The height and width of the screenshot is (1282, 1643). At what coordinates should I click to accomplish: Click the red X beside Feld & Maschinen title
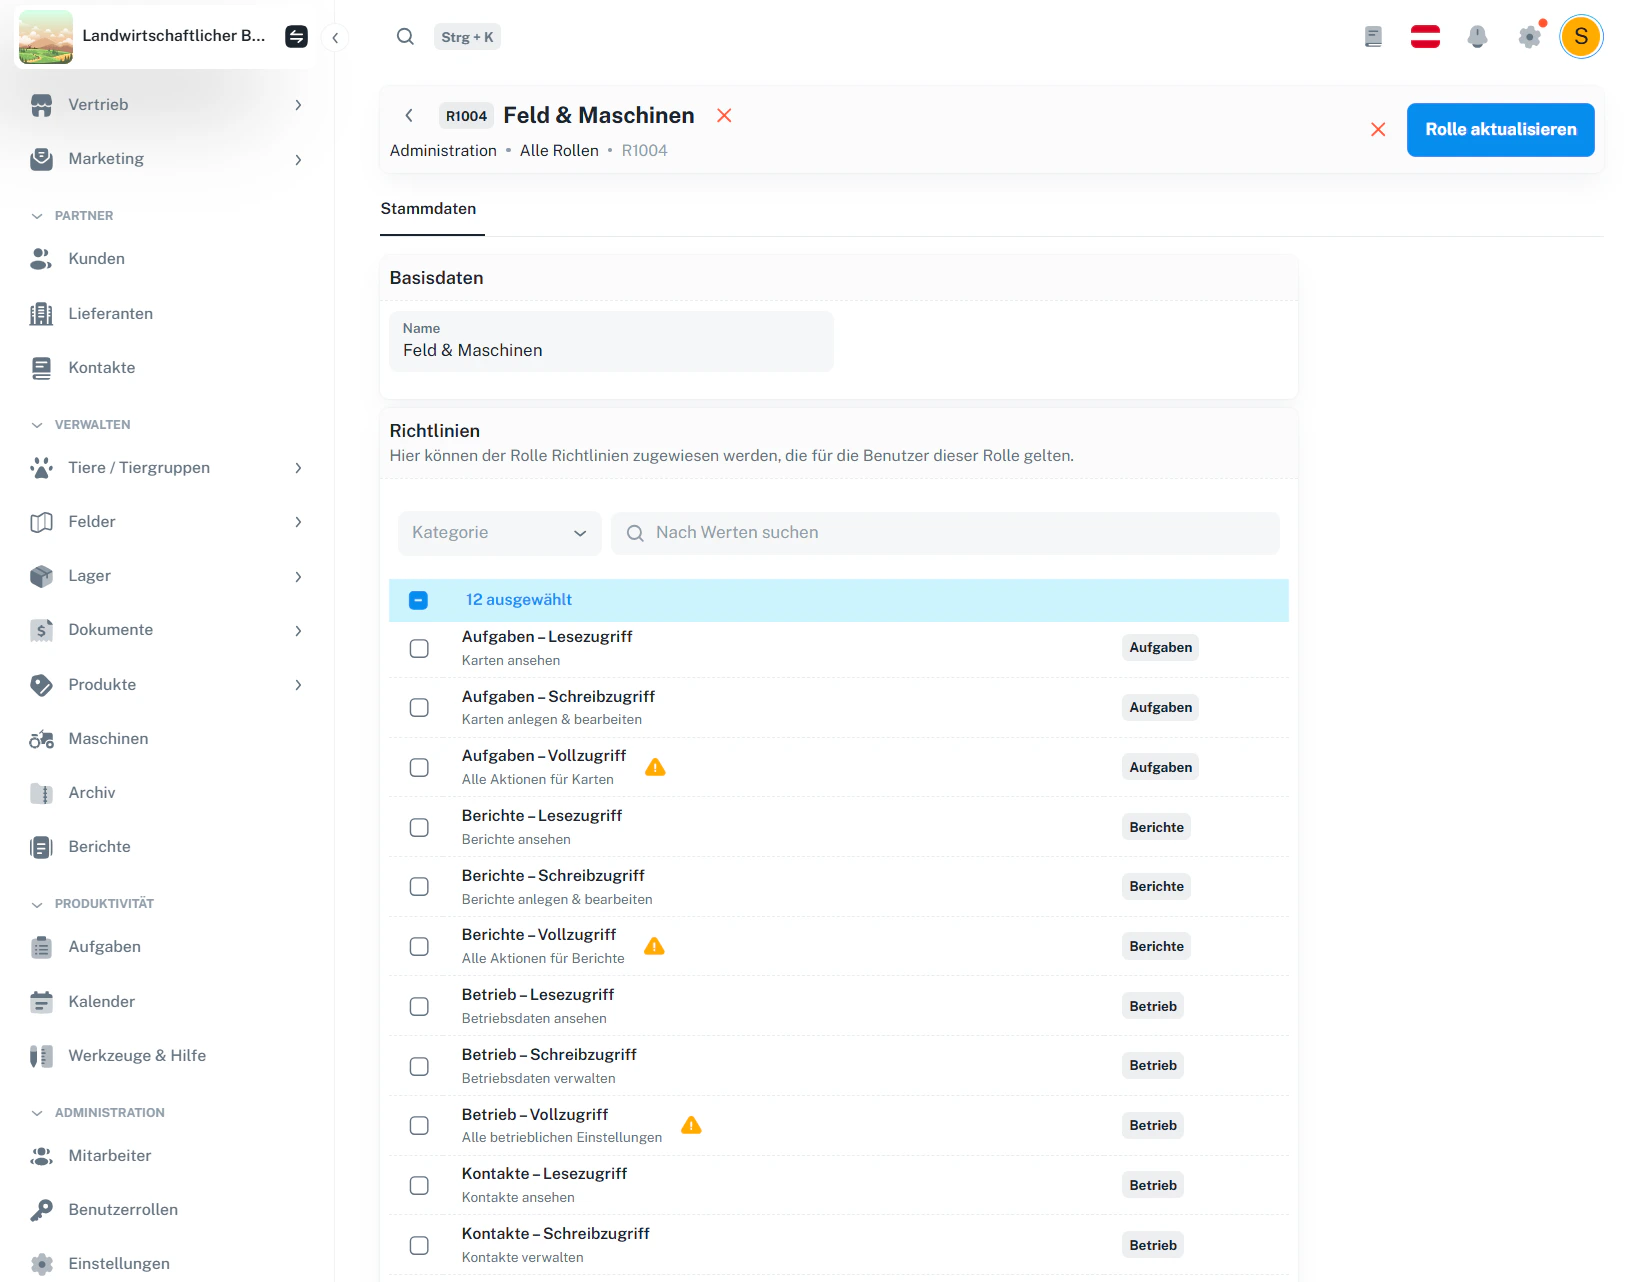coord(724,116)
